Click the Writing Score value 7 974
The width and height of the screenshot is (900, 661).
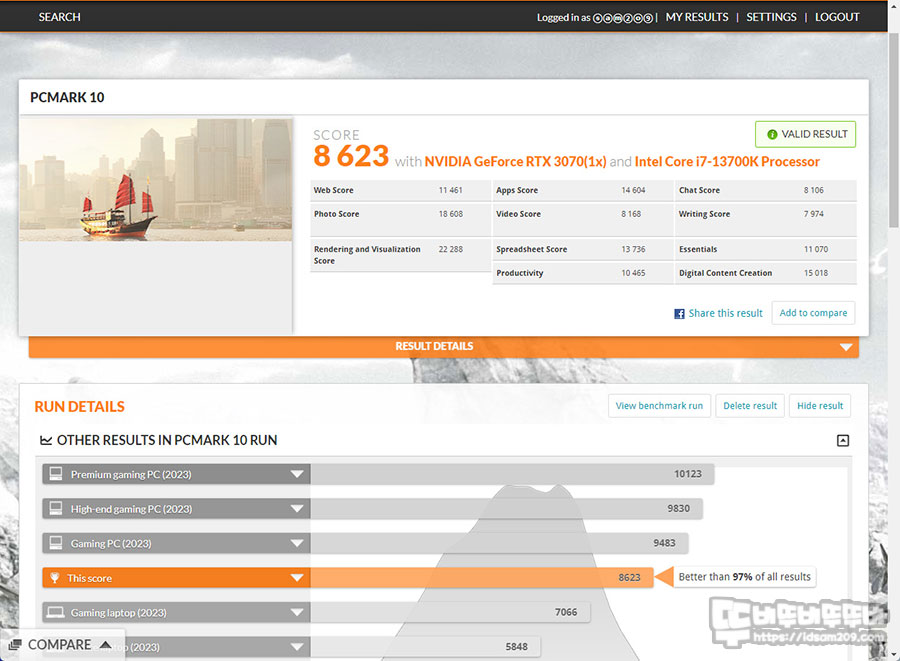tap(813, 214)
